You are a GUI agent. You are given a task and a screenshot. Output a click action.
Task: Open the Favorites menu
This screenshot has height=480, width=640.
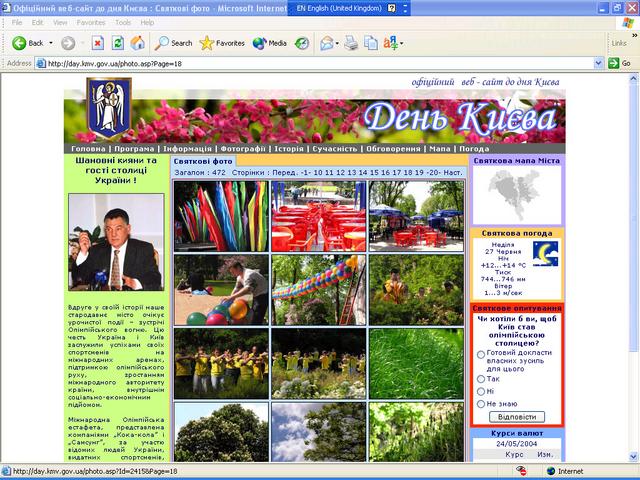click(x=91, y=22)
